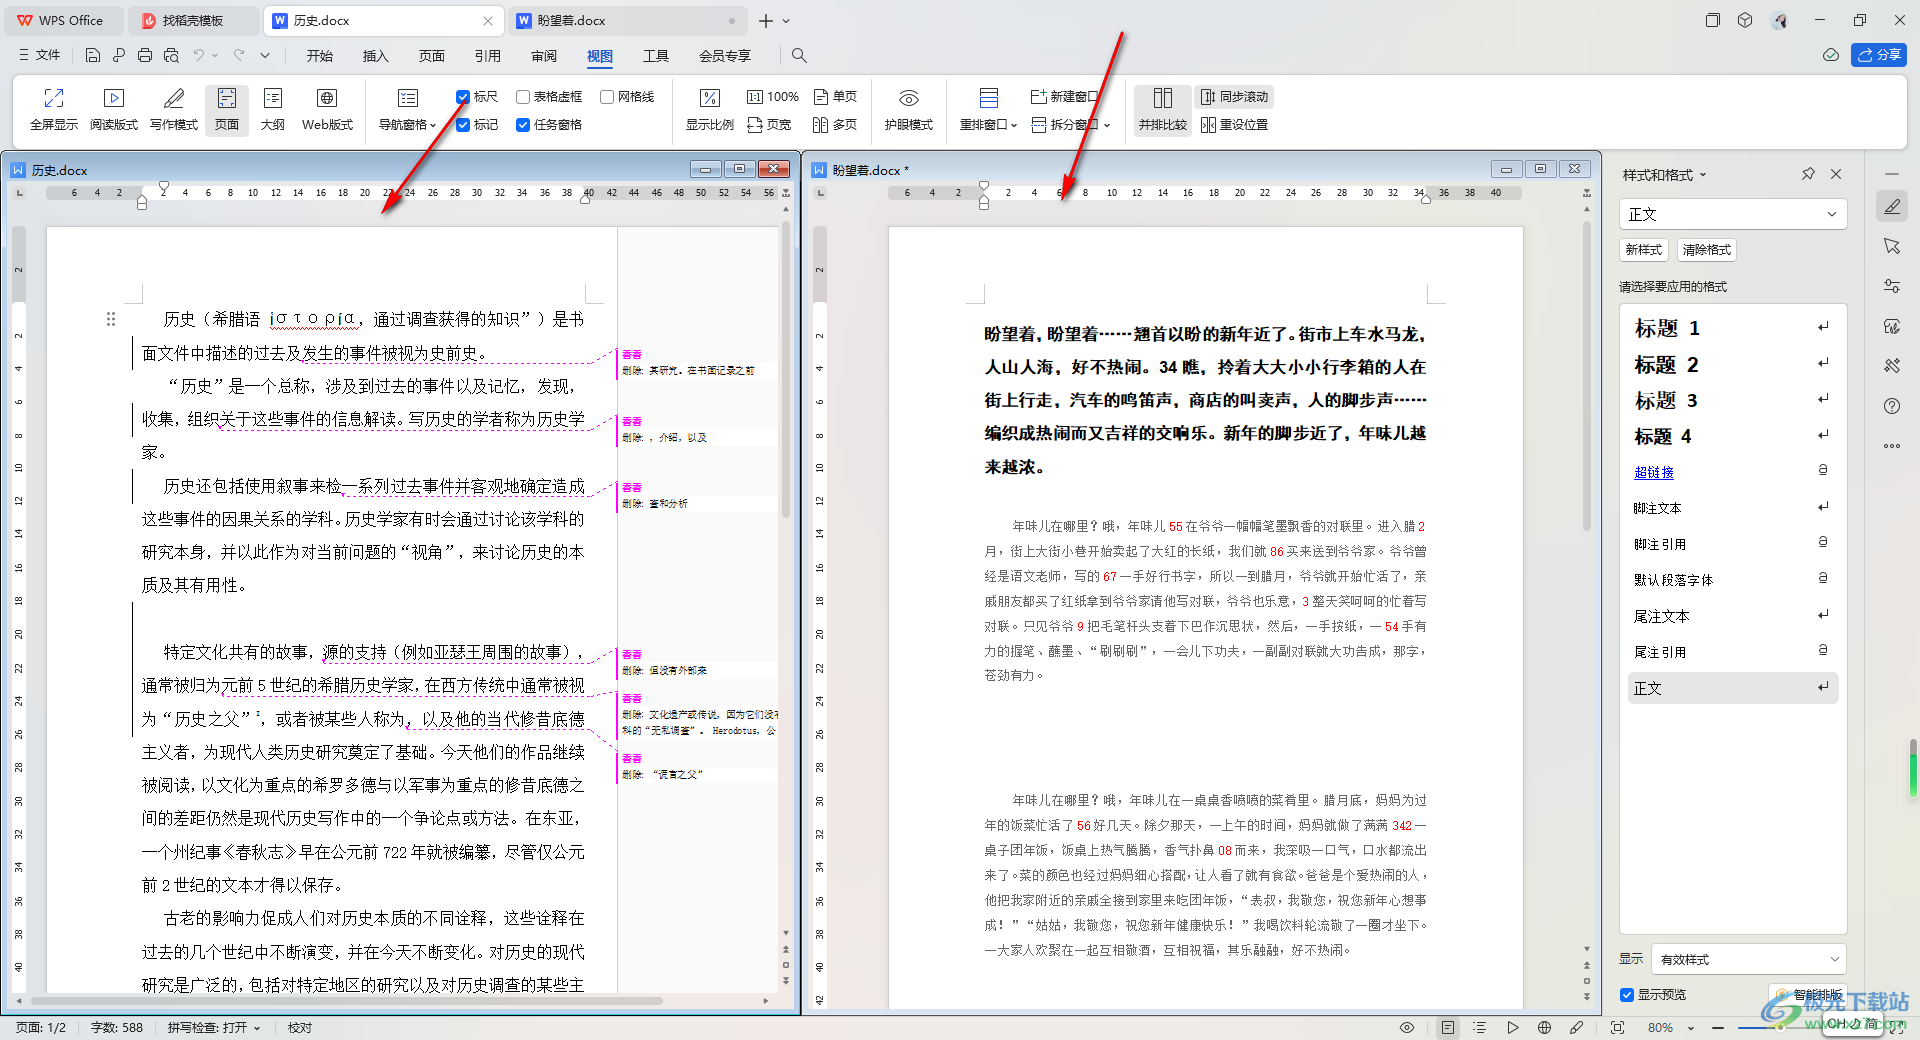Apply the hyperlink style
Image resolution: width=1920 pixels, height=1040 pixels.
coord(1732,472)
